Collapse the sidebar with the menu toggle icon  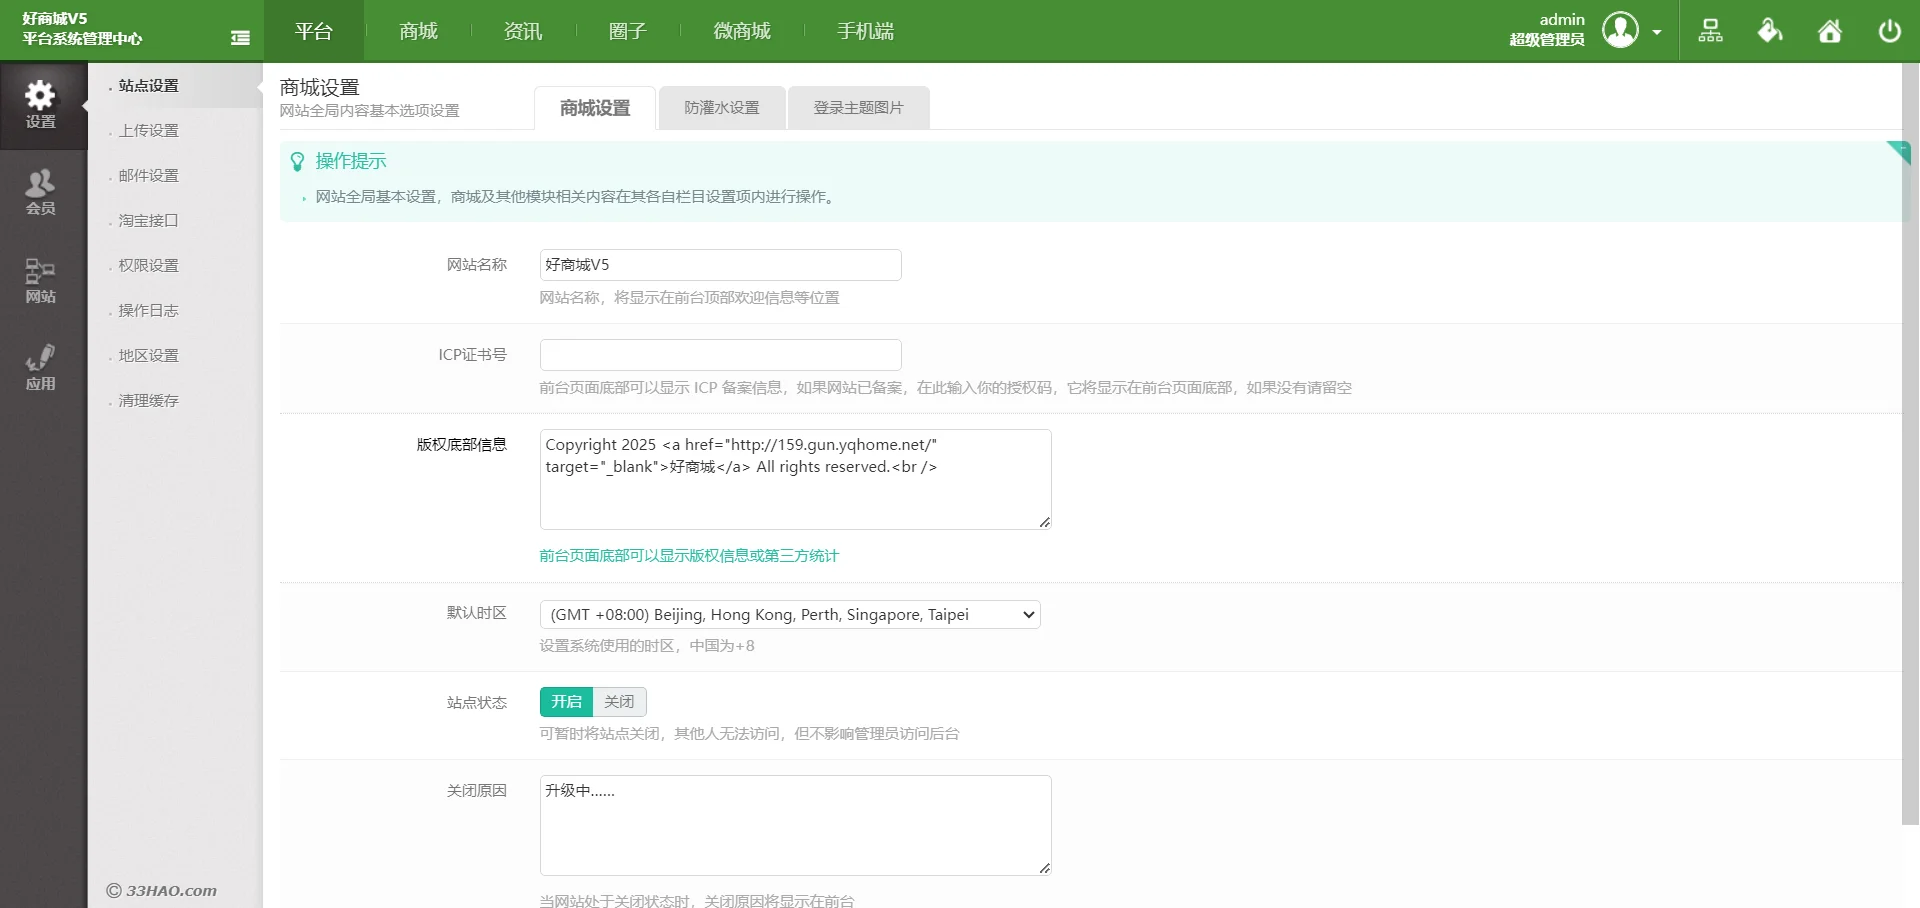[x=240, y=38]
